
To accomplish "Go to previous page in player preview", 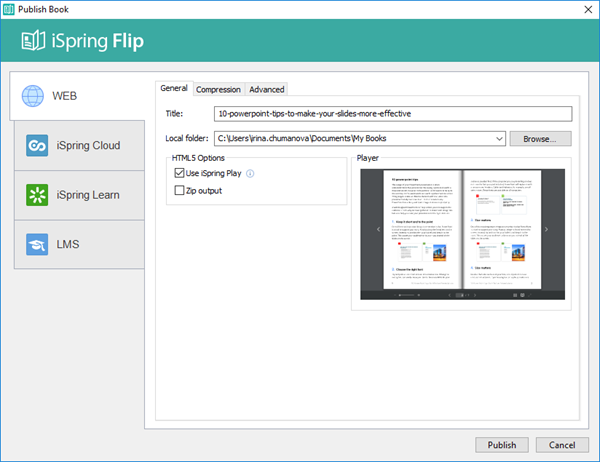I will click(x=377, y=229).
